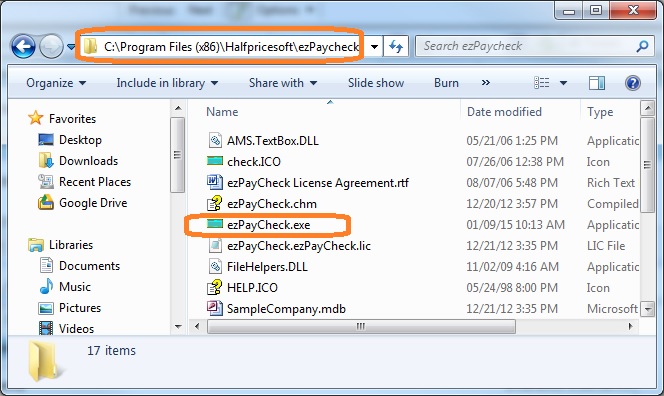Open the Include in library menu

click(167, 83)
